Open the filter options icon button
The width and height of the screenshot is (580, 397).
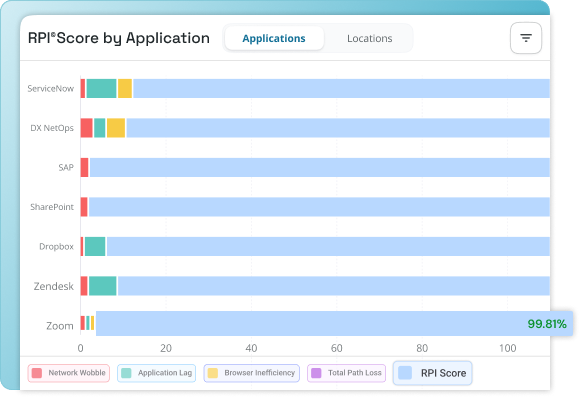coord(526,38)
